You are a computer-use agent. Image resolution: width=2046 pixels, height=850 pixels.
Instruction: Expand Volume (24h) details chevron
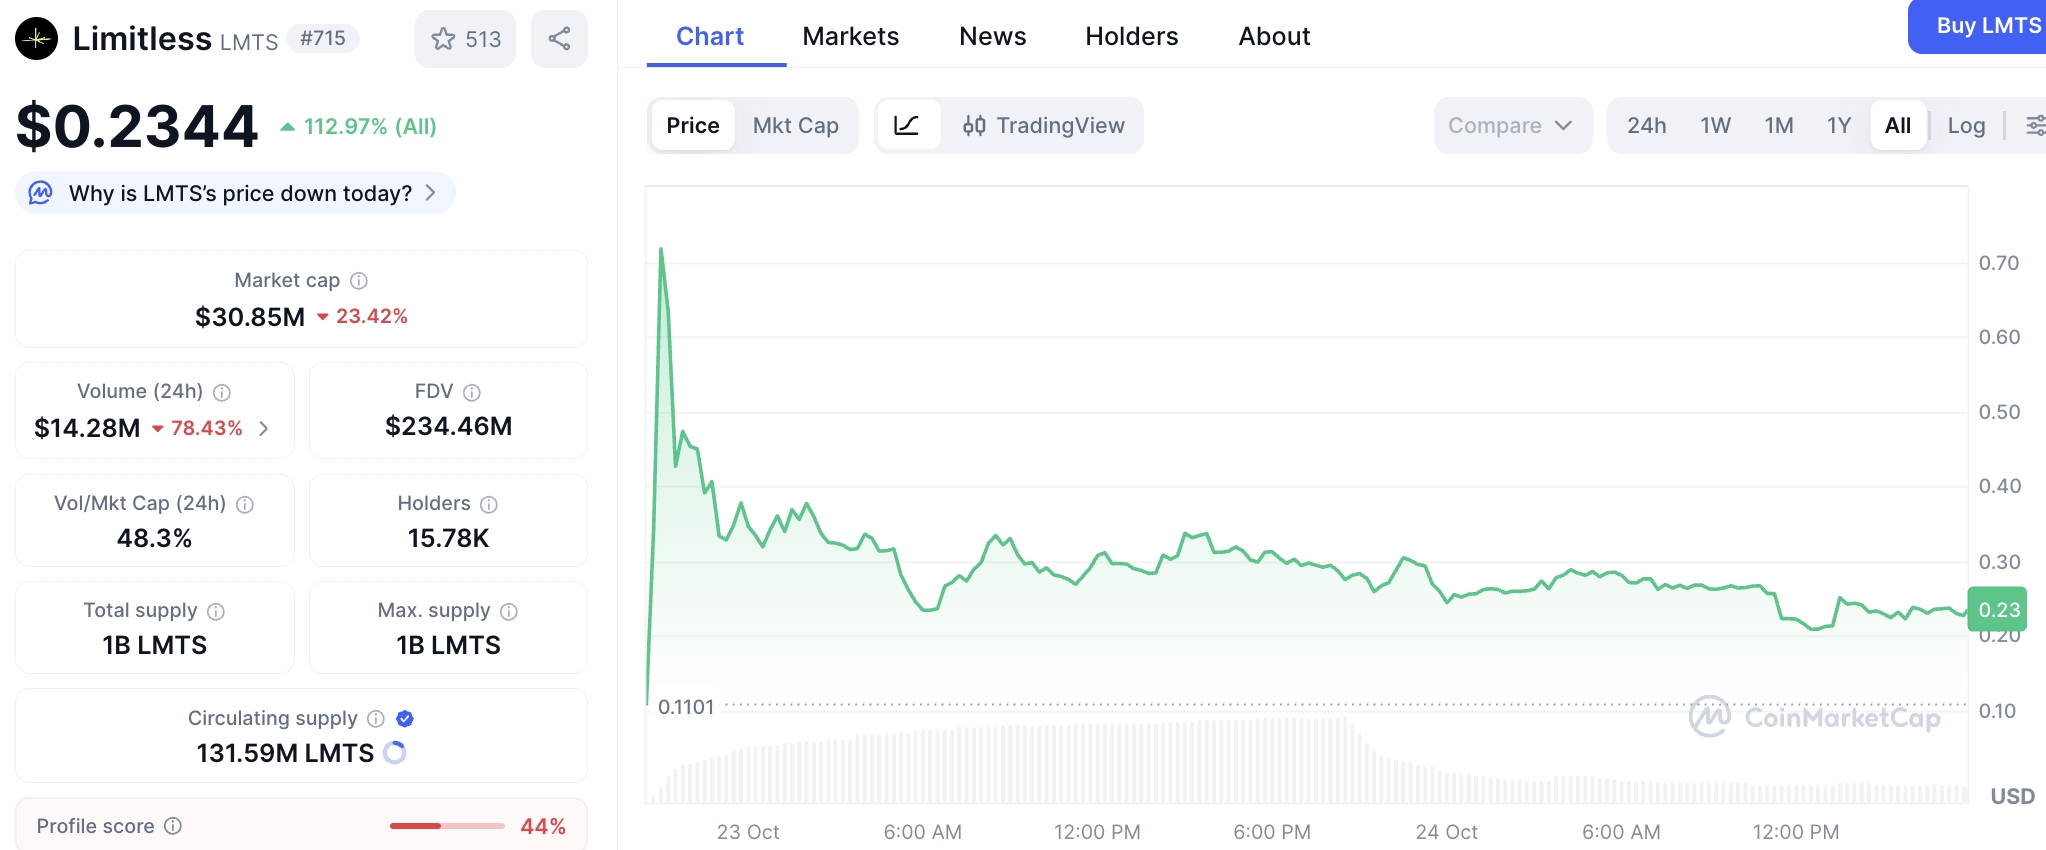tap(264, 428)
